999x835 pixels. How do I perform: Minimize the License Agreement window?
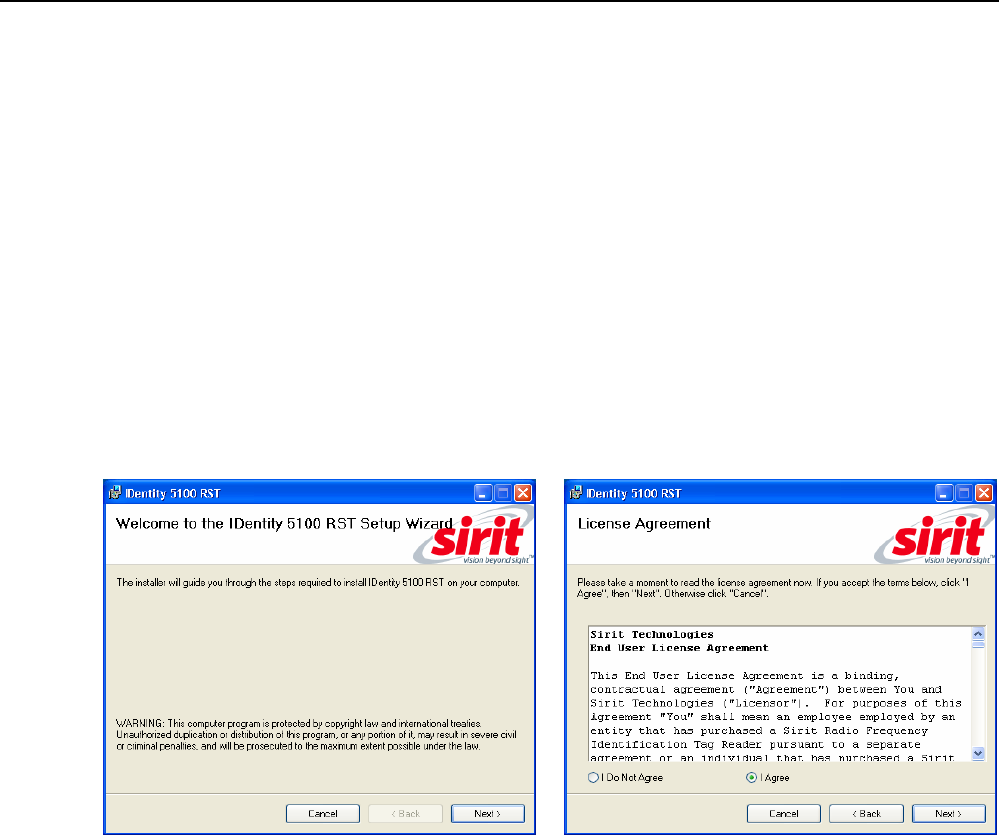[x=944, y=493]
